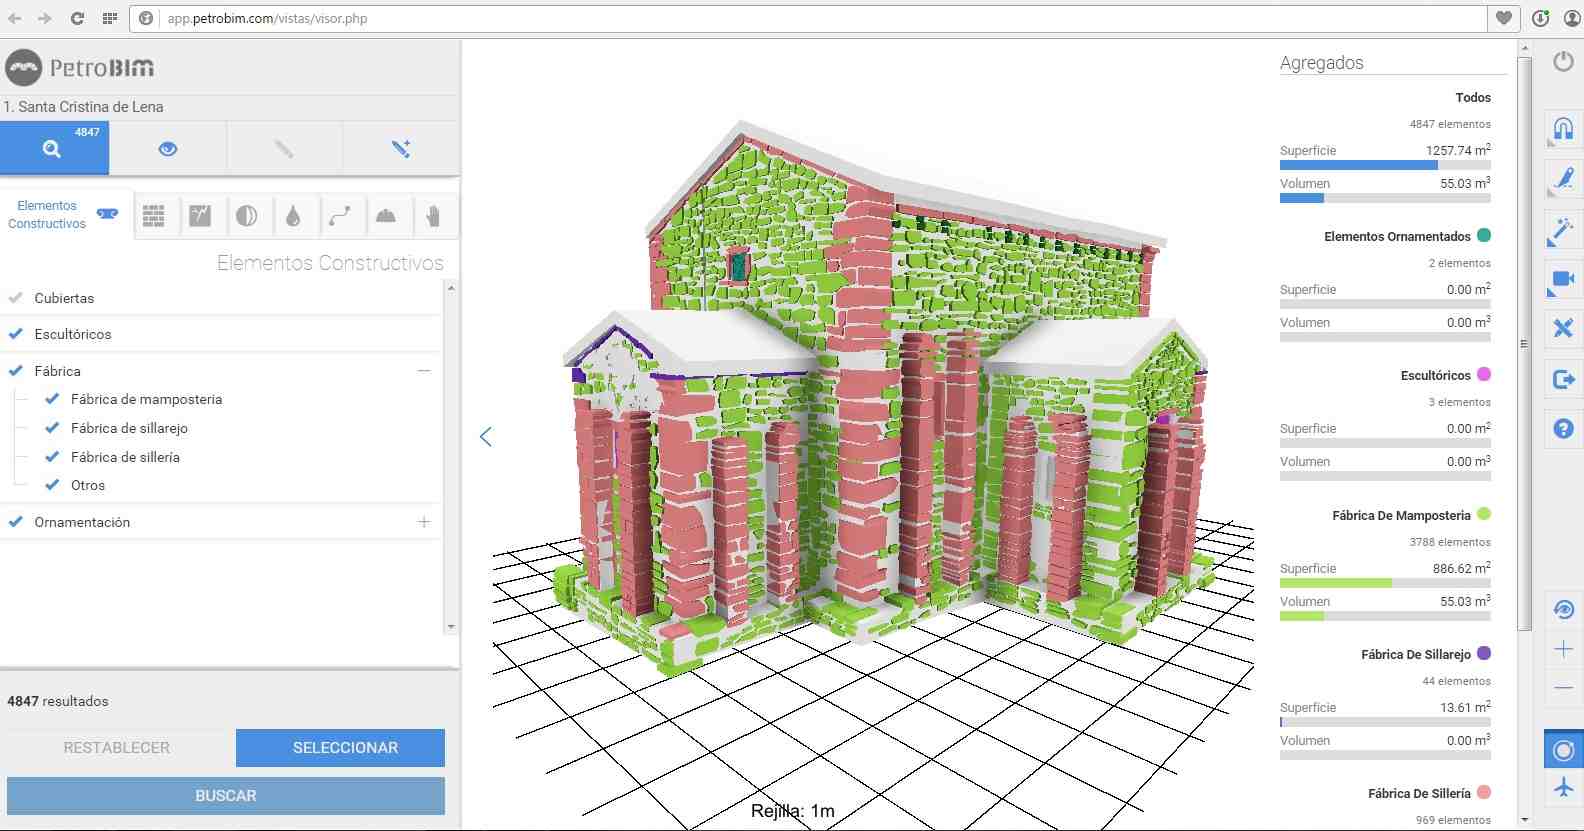Expand the Ornamentación group
Image resolution: width=1584 pixels, height=831 pixels.
click(424, 522)
